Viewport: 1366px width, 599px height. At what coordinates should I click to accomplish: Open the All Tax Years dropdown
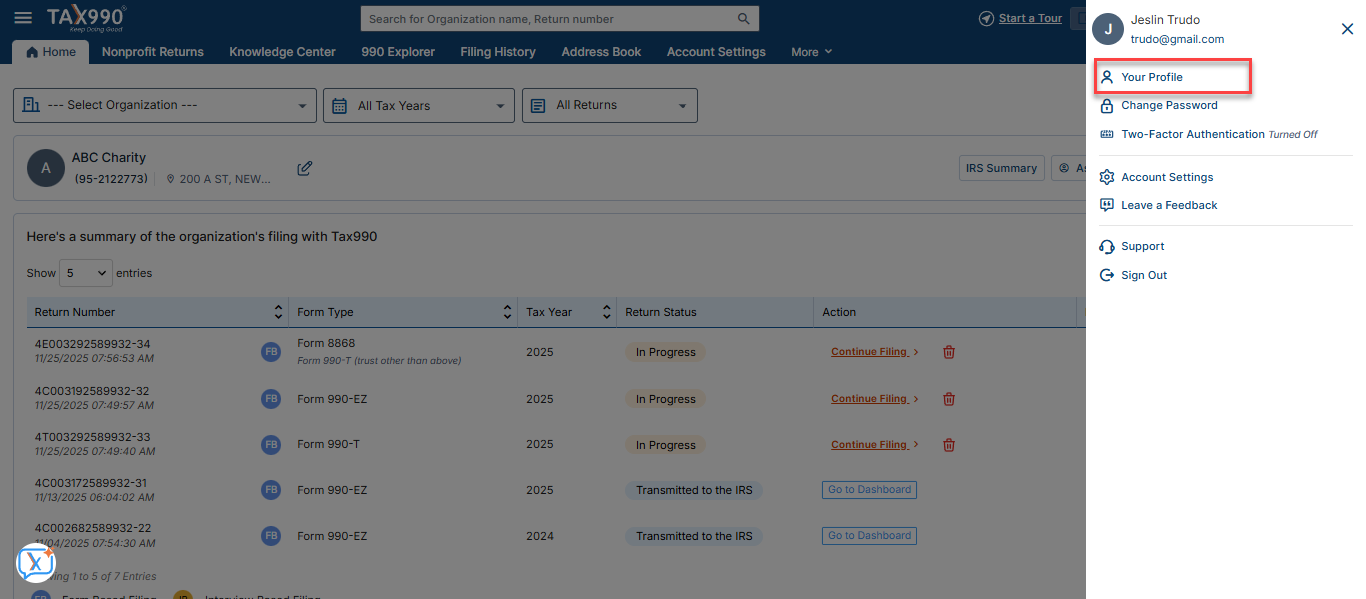(419, 105)
